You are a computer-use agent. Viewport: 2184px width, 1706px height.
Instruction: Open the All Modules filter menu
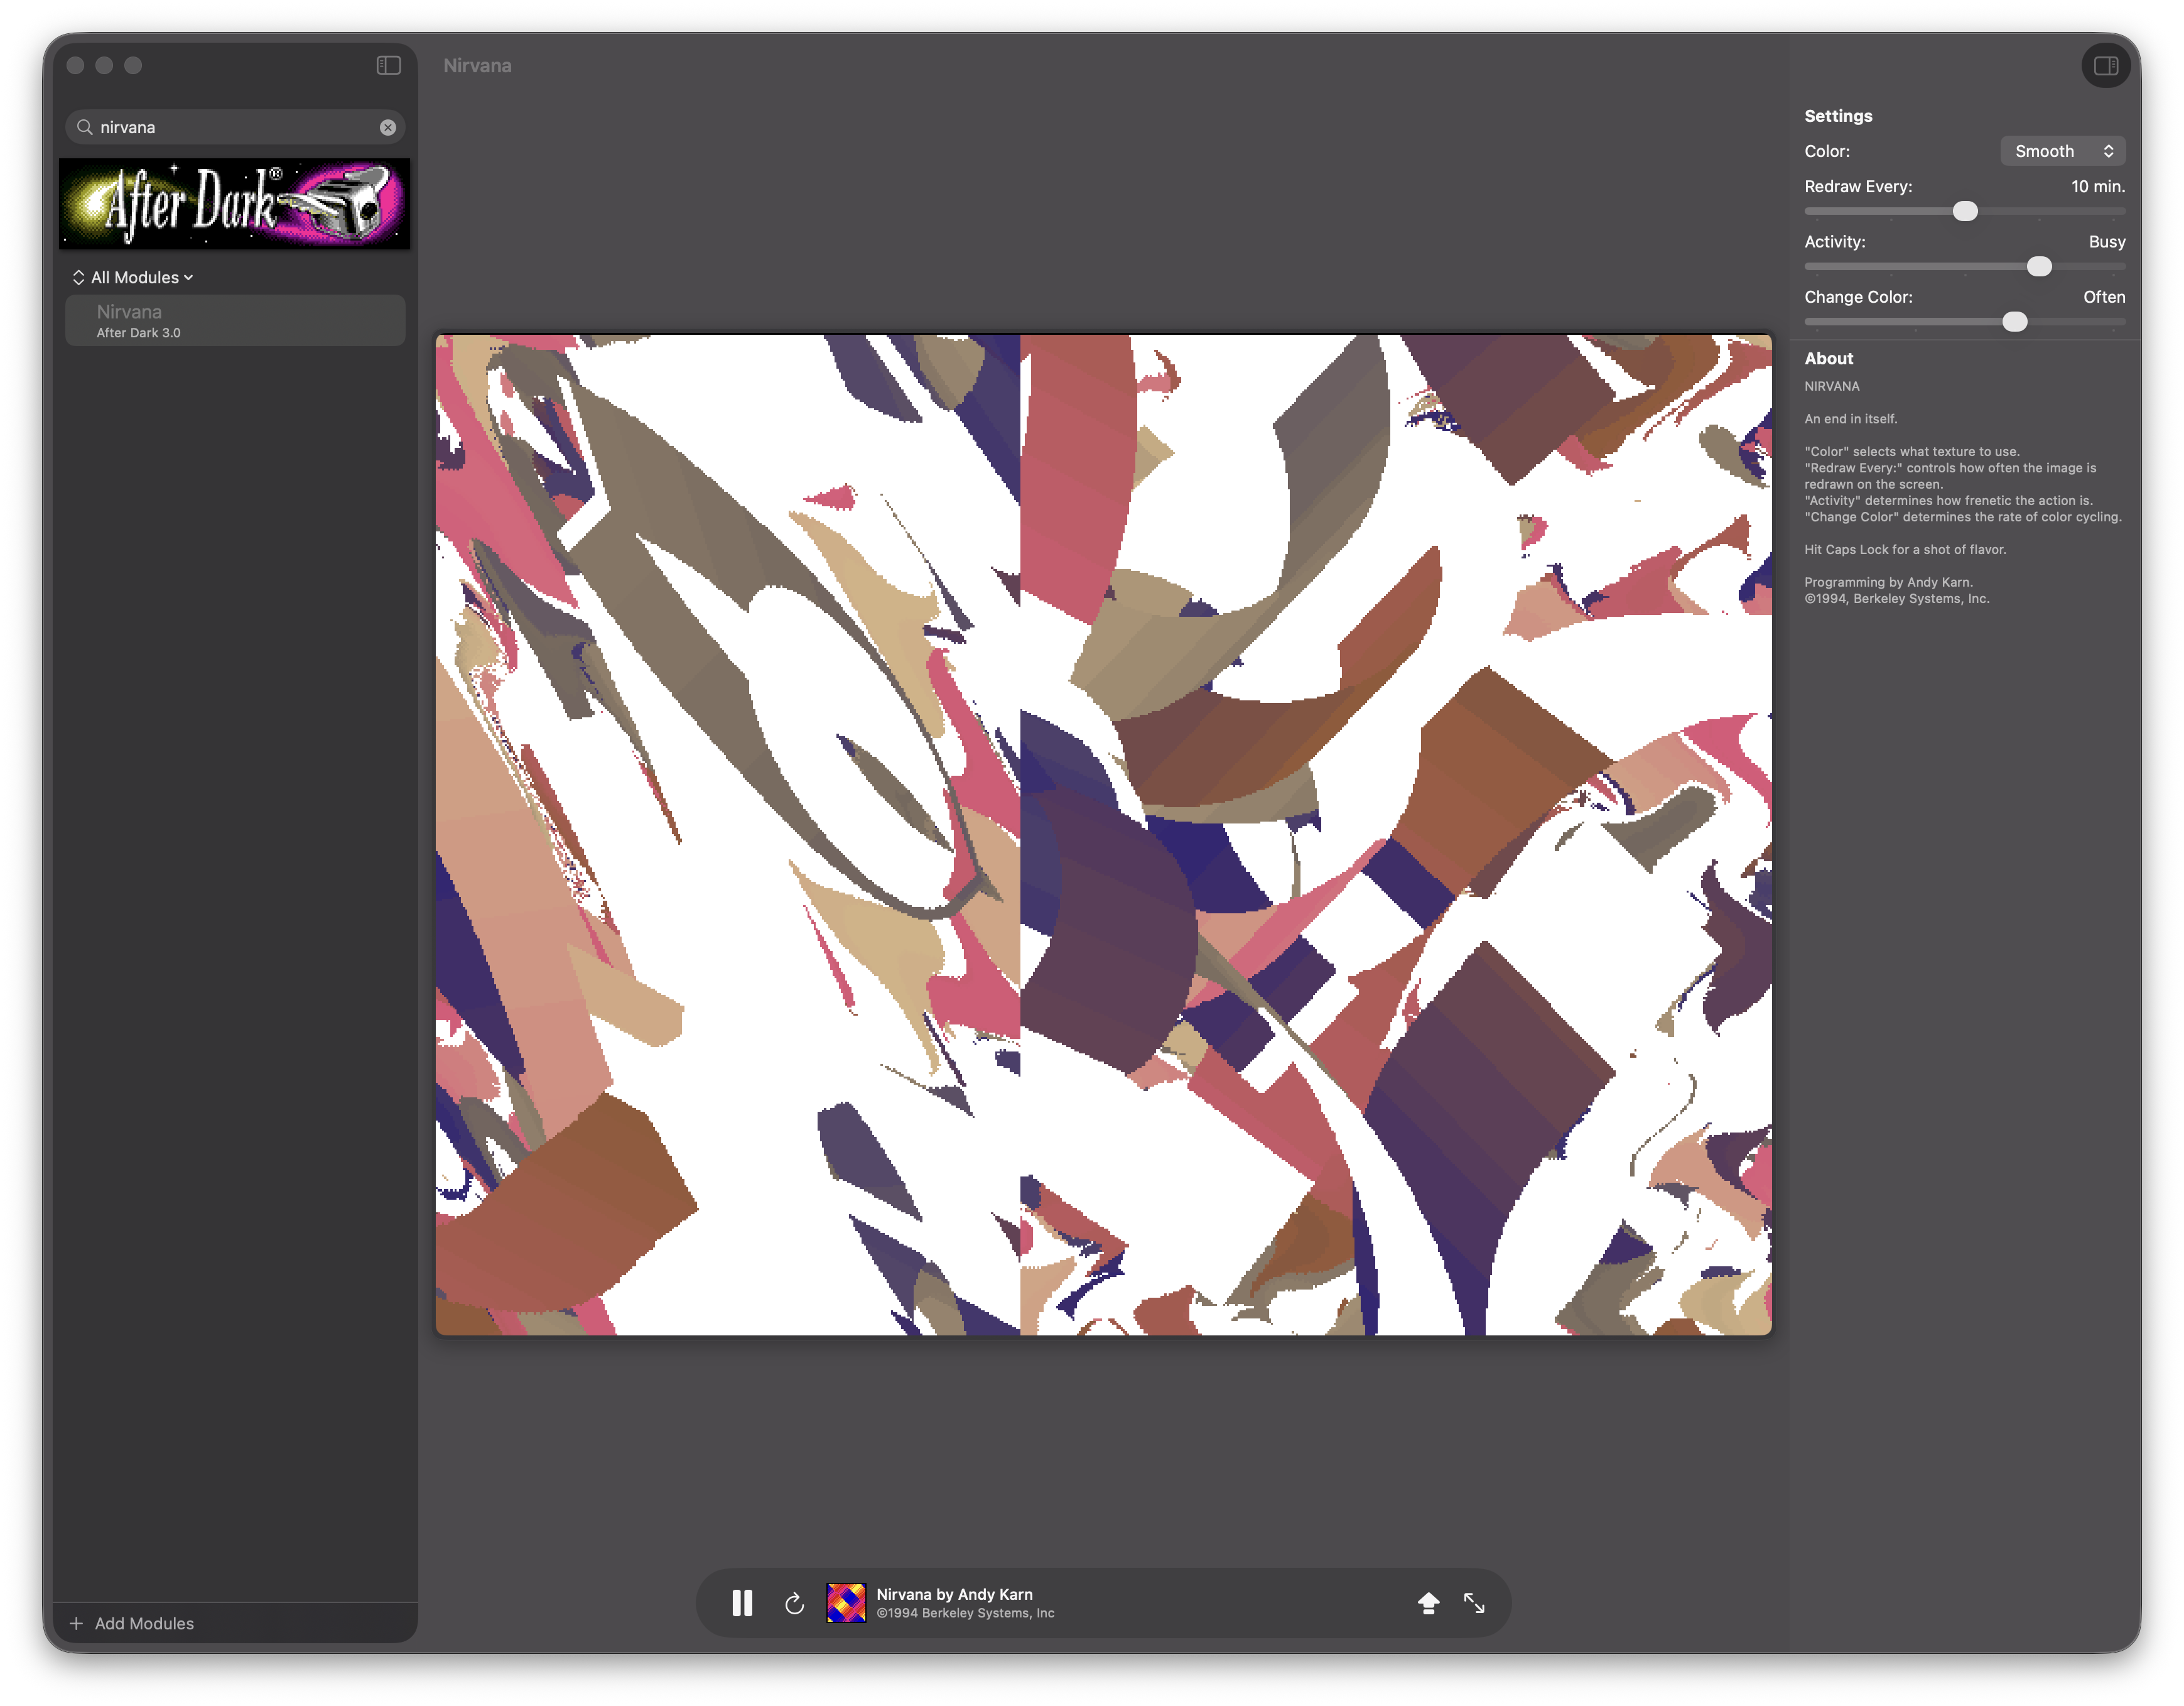pos(141,277)
